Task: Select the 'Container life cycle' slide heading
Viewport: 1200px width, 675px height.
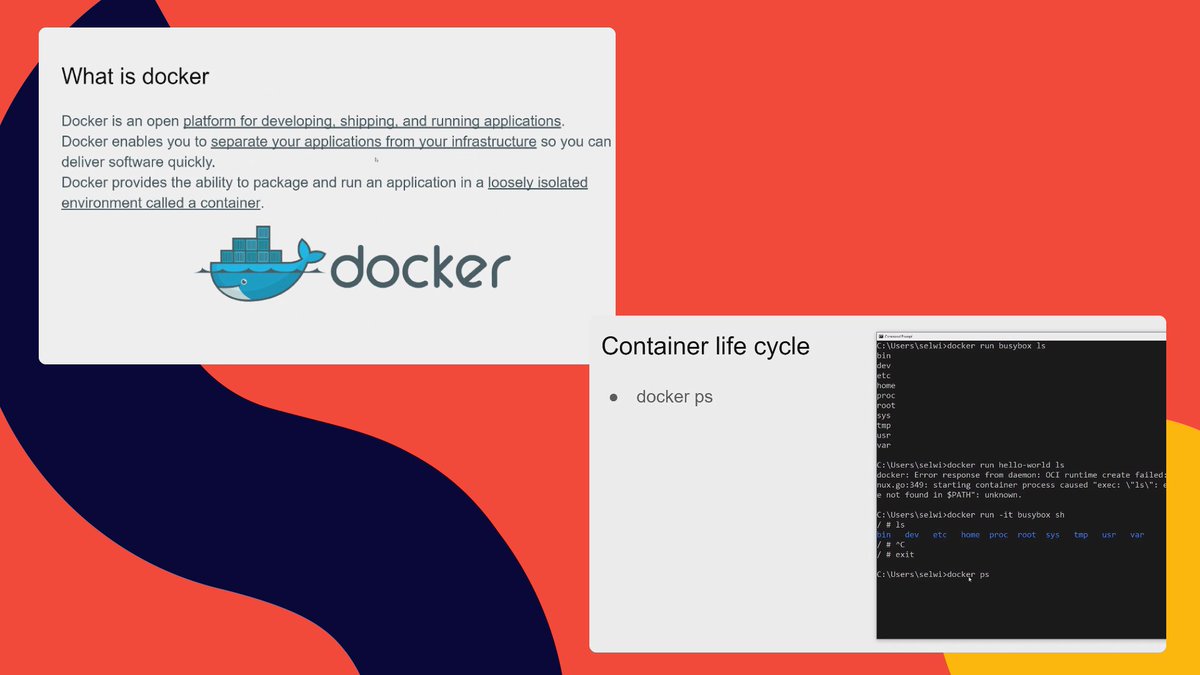Action: pos(705,346)
